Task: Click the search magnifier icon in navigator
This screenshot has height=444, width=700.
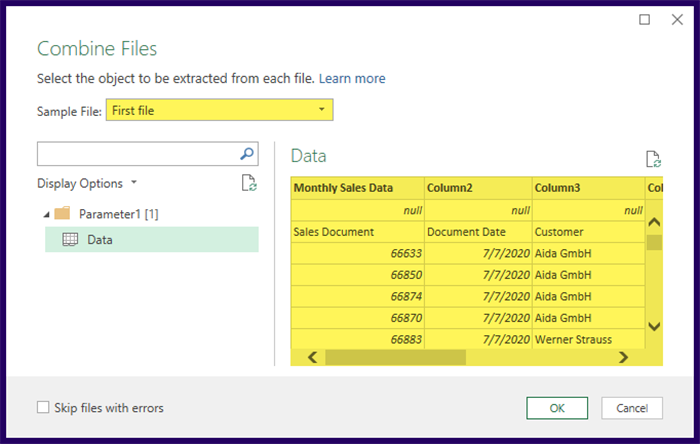Action: click(248, 154)
